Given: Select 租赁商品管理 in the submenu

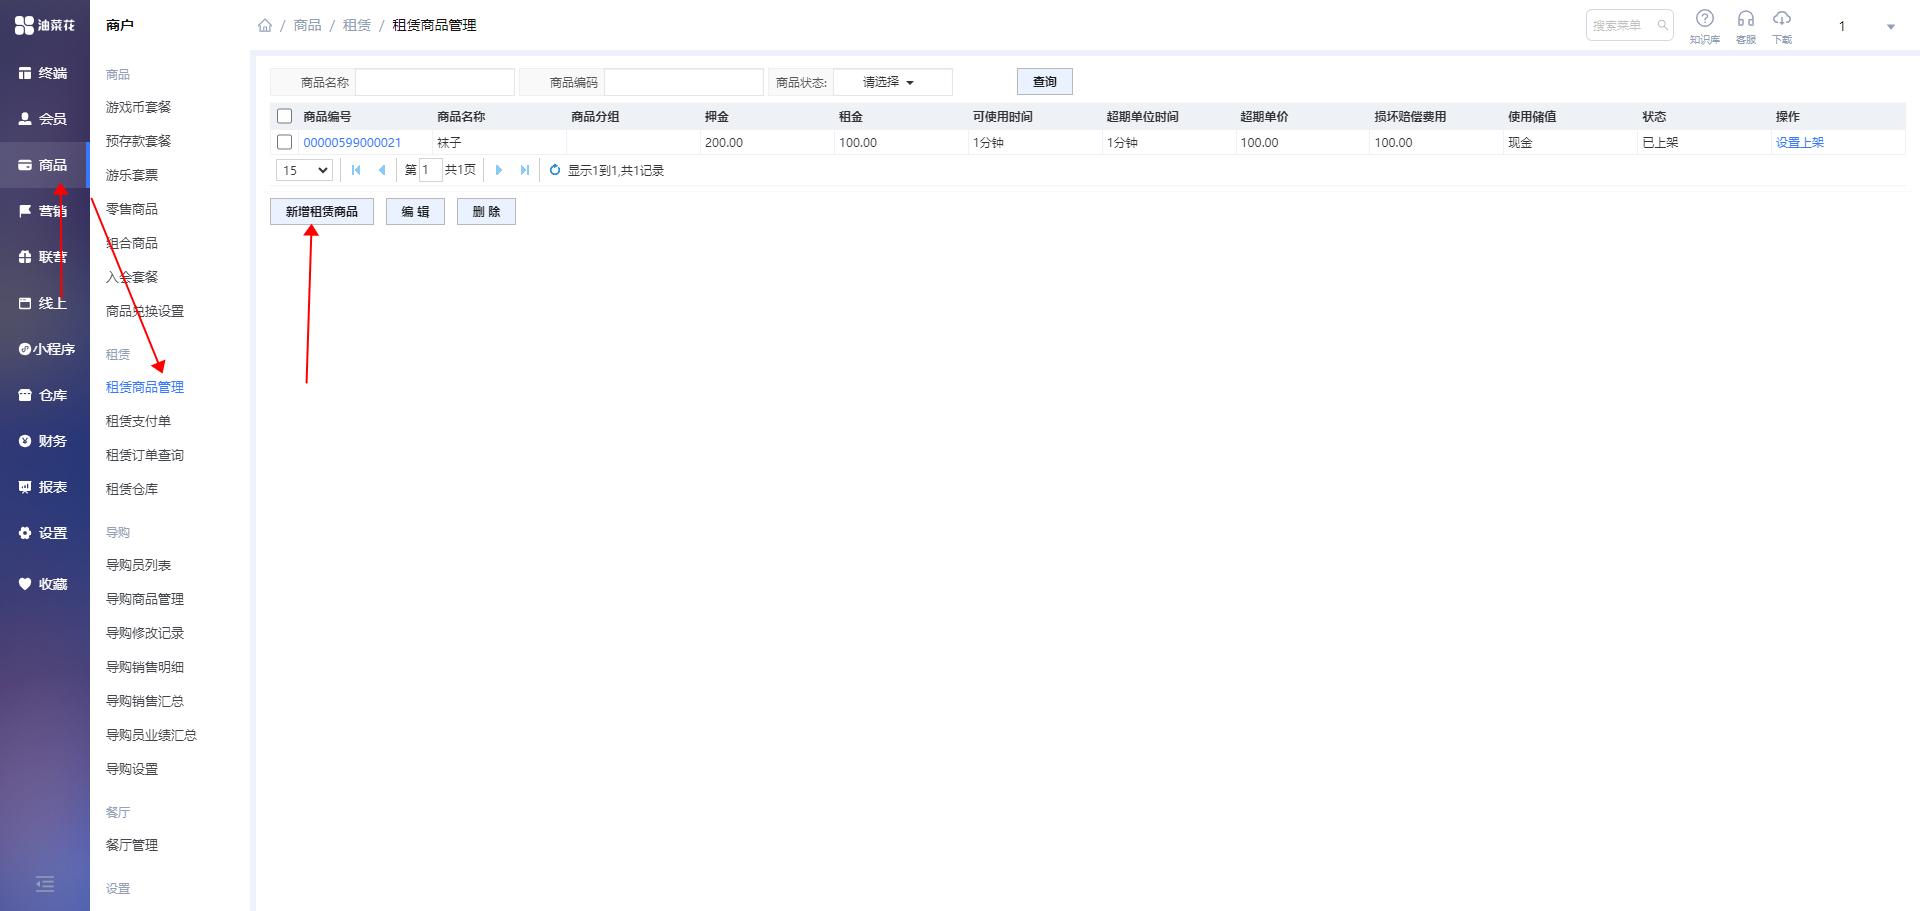Looking at the screenshot, I should pyautogui.click(x=145, y=387).
